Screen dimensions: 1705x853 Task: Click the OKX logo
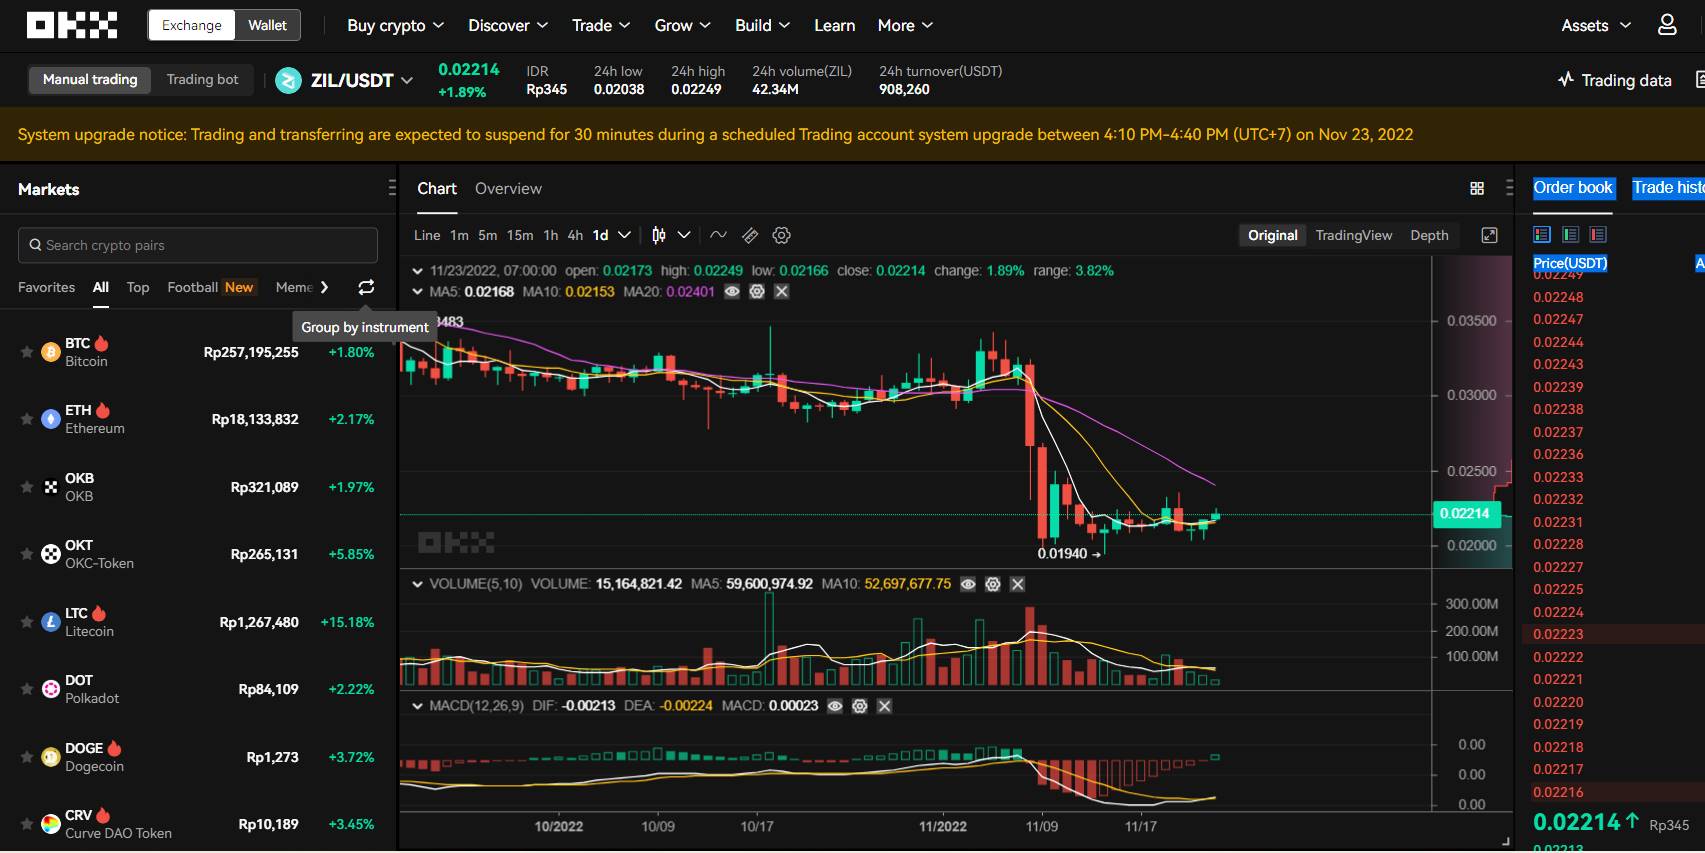[72, 25]
